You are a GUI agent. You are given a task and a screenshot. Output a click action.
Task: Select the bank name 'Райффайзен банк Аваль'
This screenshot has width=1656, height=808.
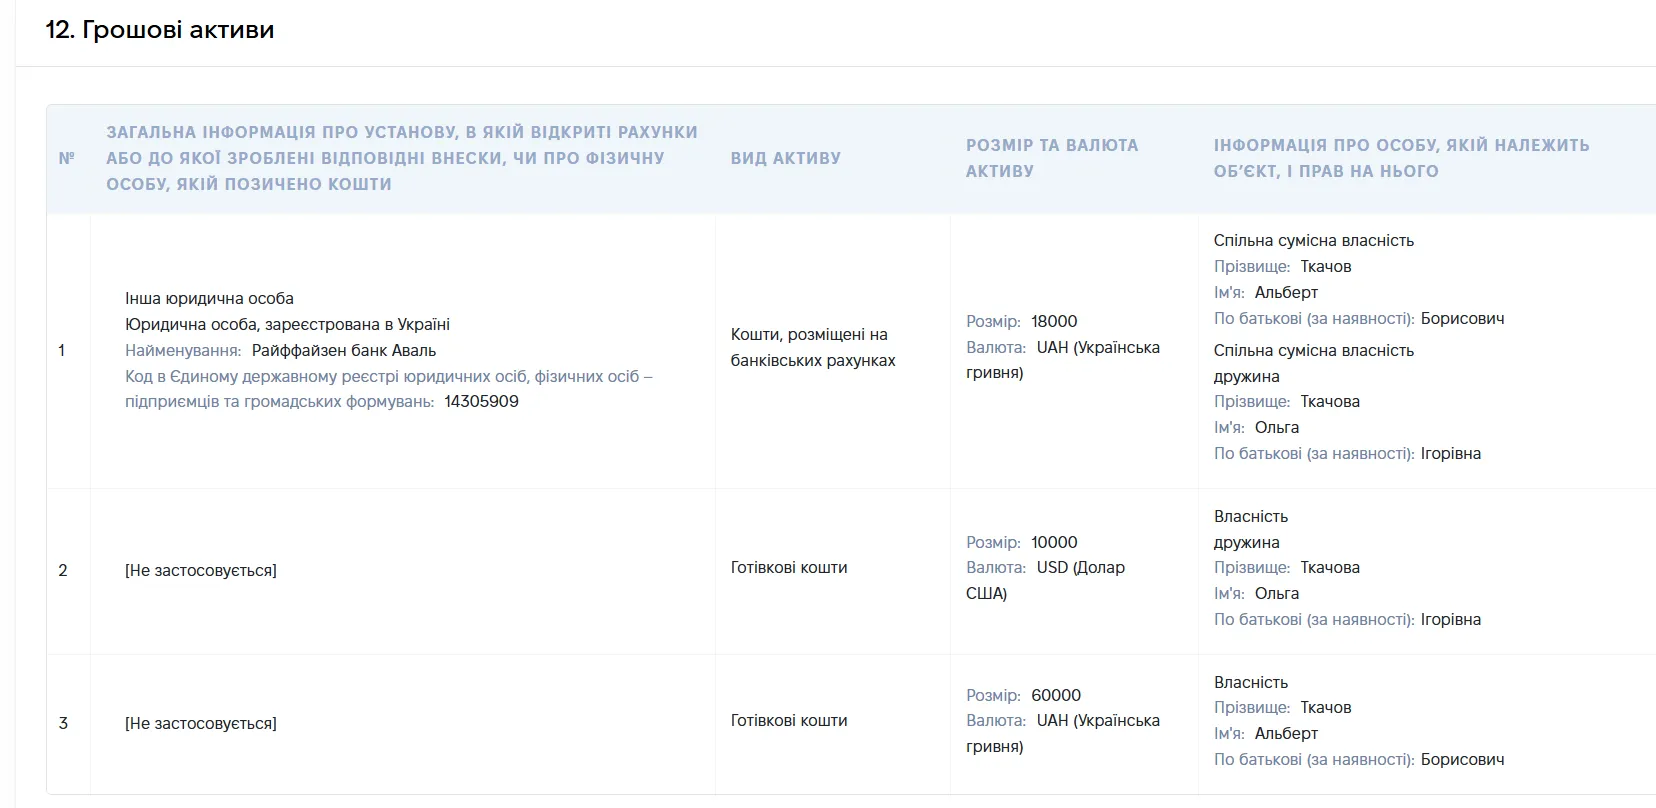[x=344, y=351]
